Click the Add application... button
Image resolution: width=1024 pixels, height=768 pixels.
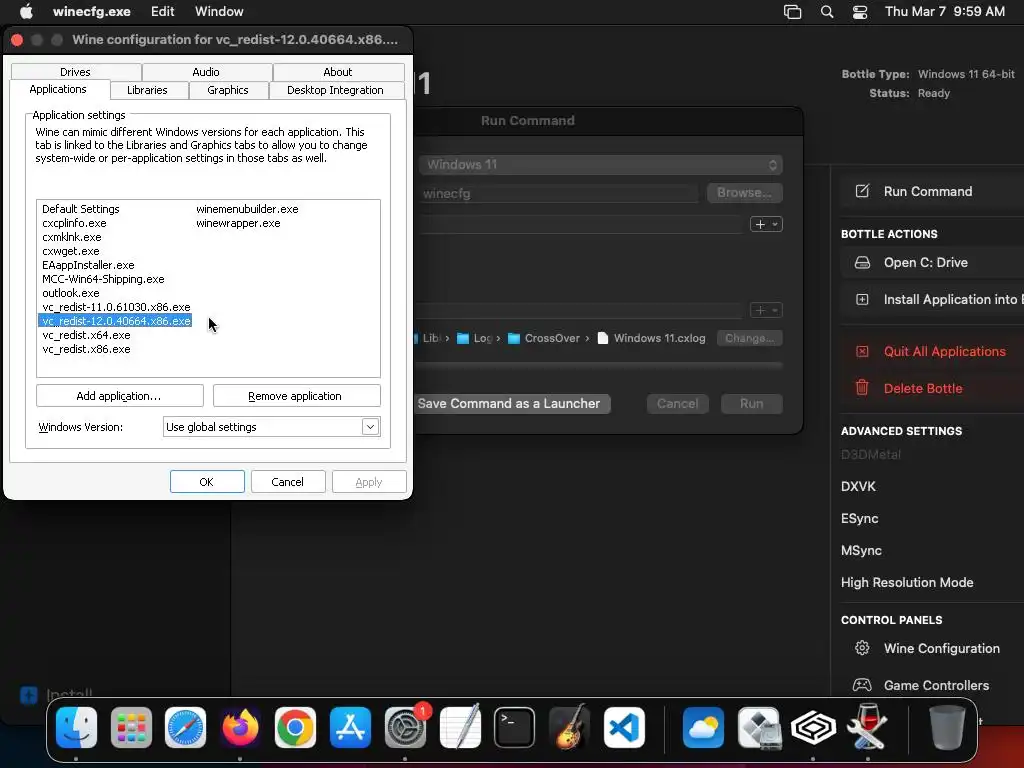pyautogui.click(x=120, y=396)
